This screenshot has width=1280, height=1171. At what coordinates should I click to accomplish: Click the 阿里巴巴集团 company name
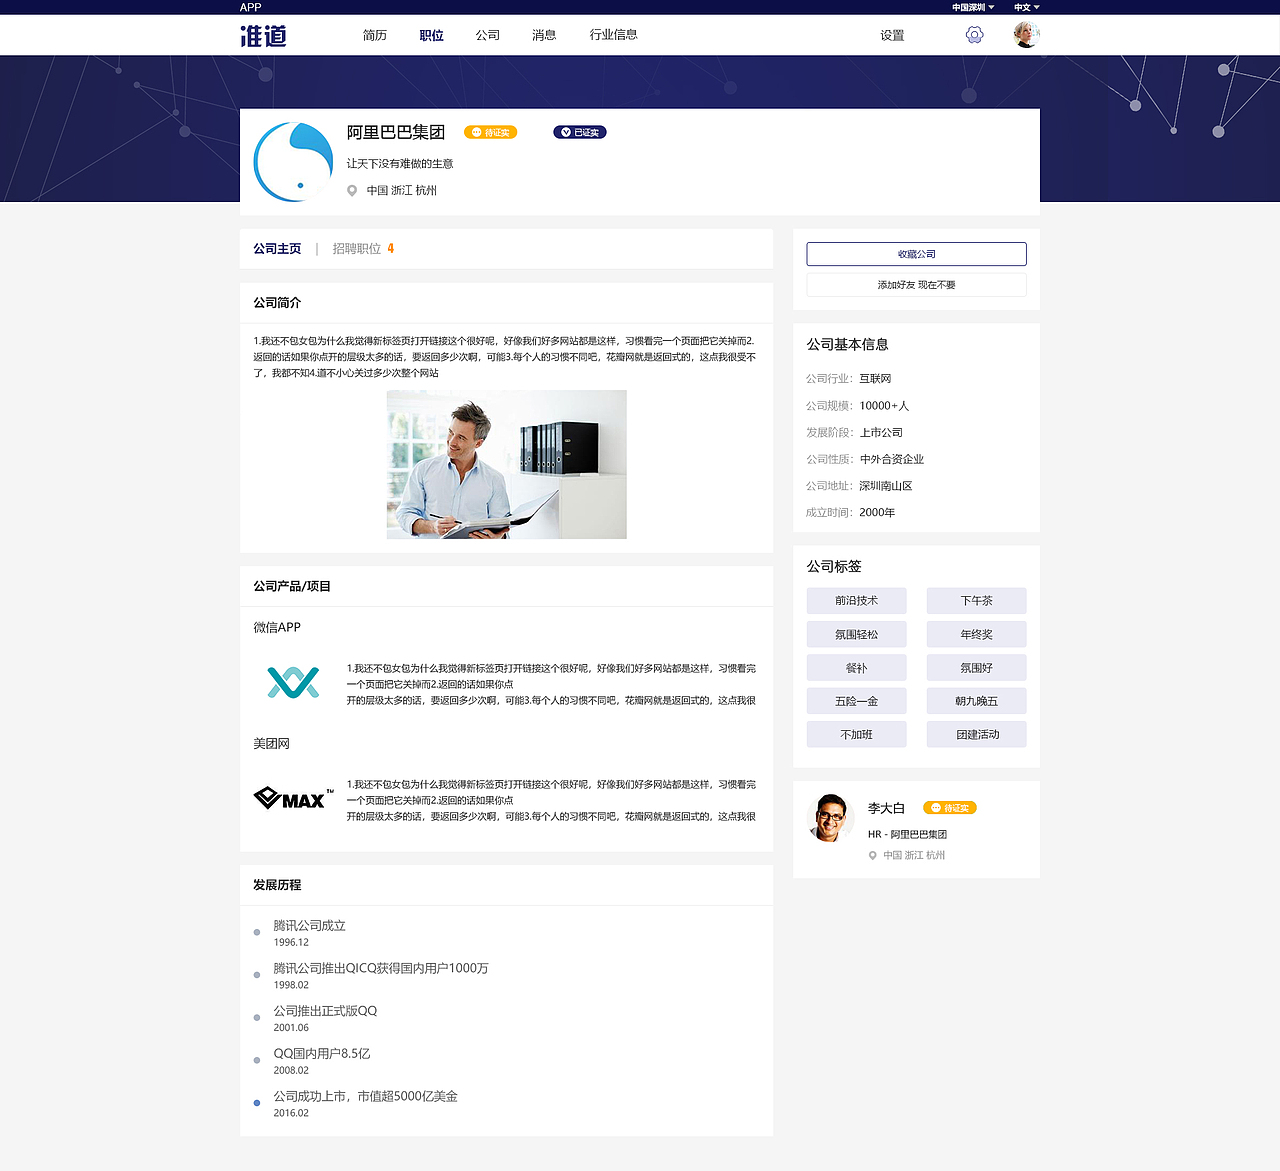click(x=396, y=132)
